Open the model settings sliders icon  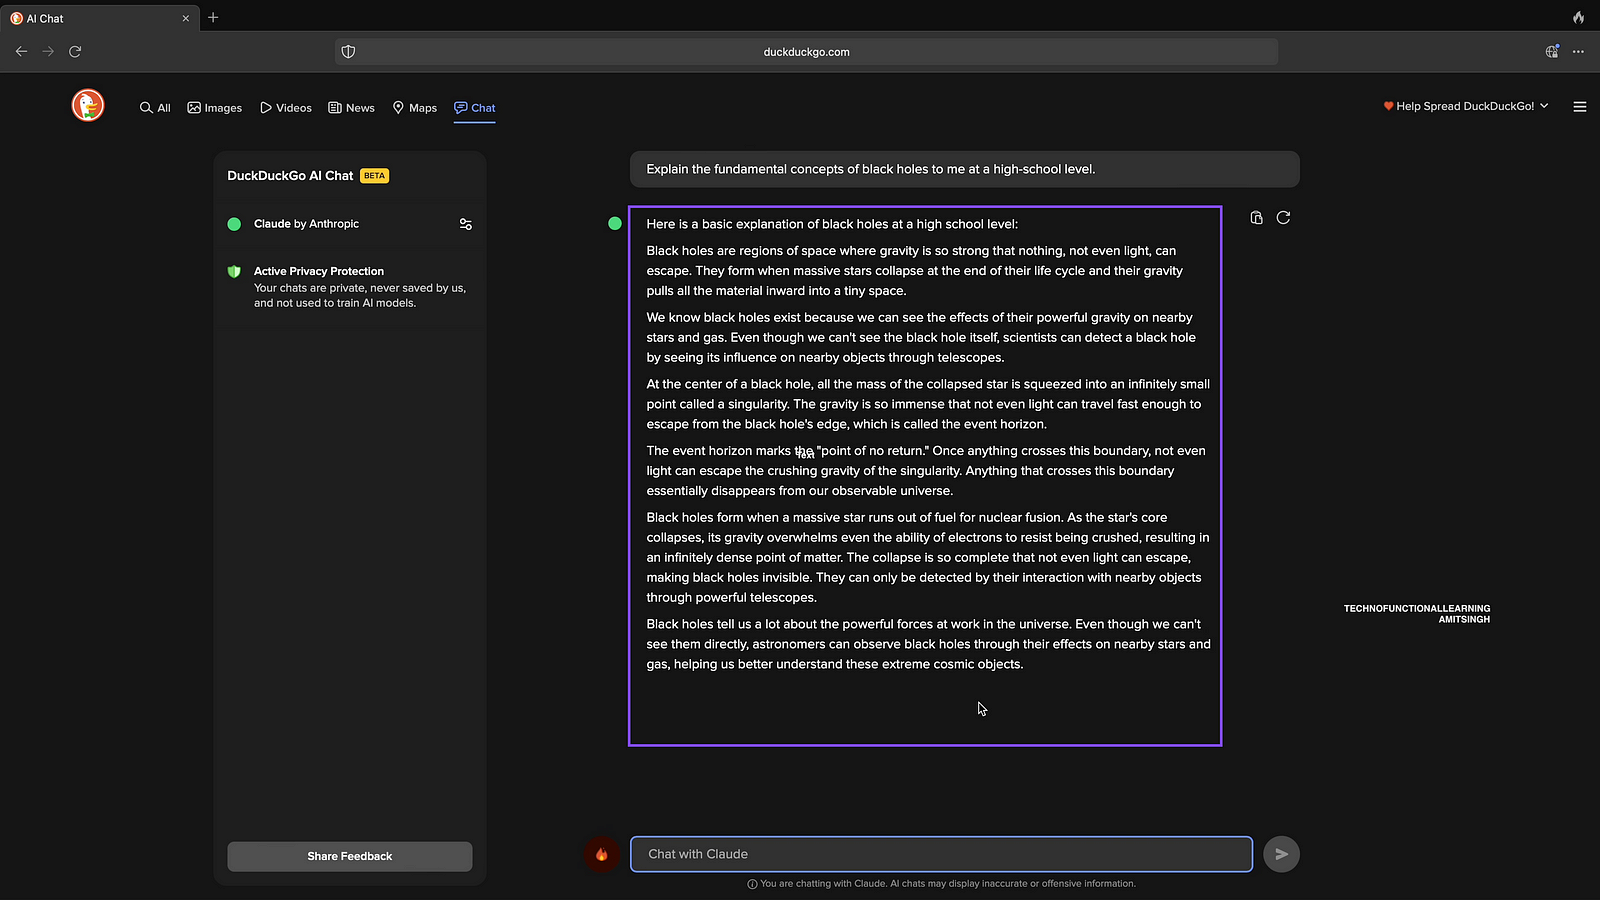pos(465,224)
